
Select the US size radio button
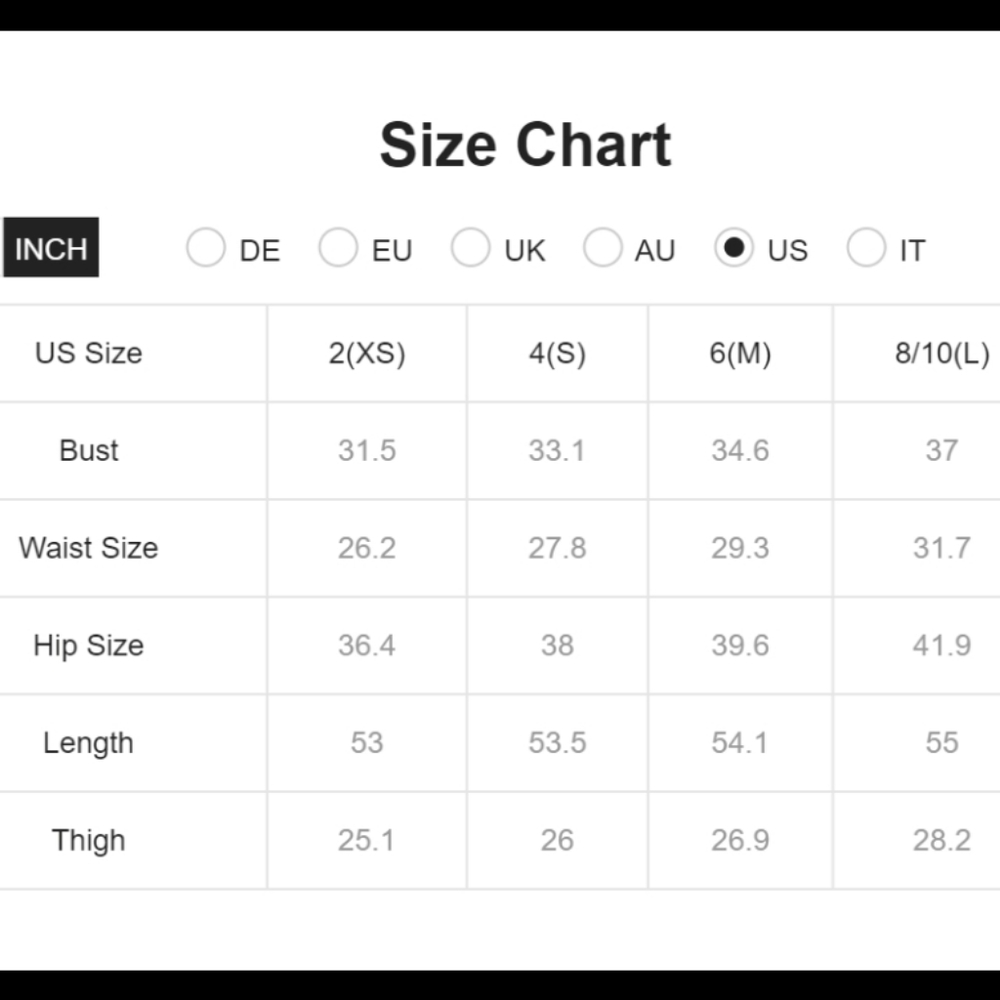point(734,248)
